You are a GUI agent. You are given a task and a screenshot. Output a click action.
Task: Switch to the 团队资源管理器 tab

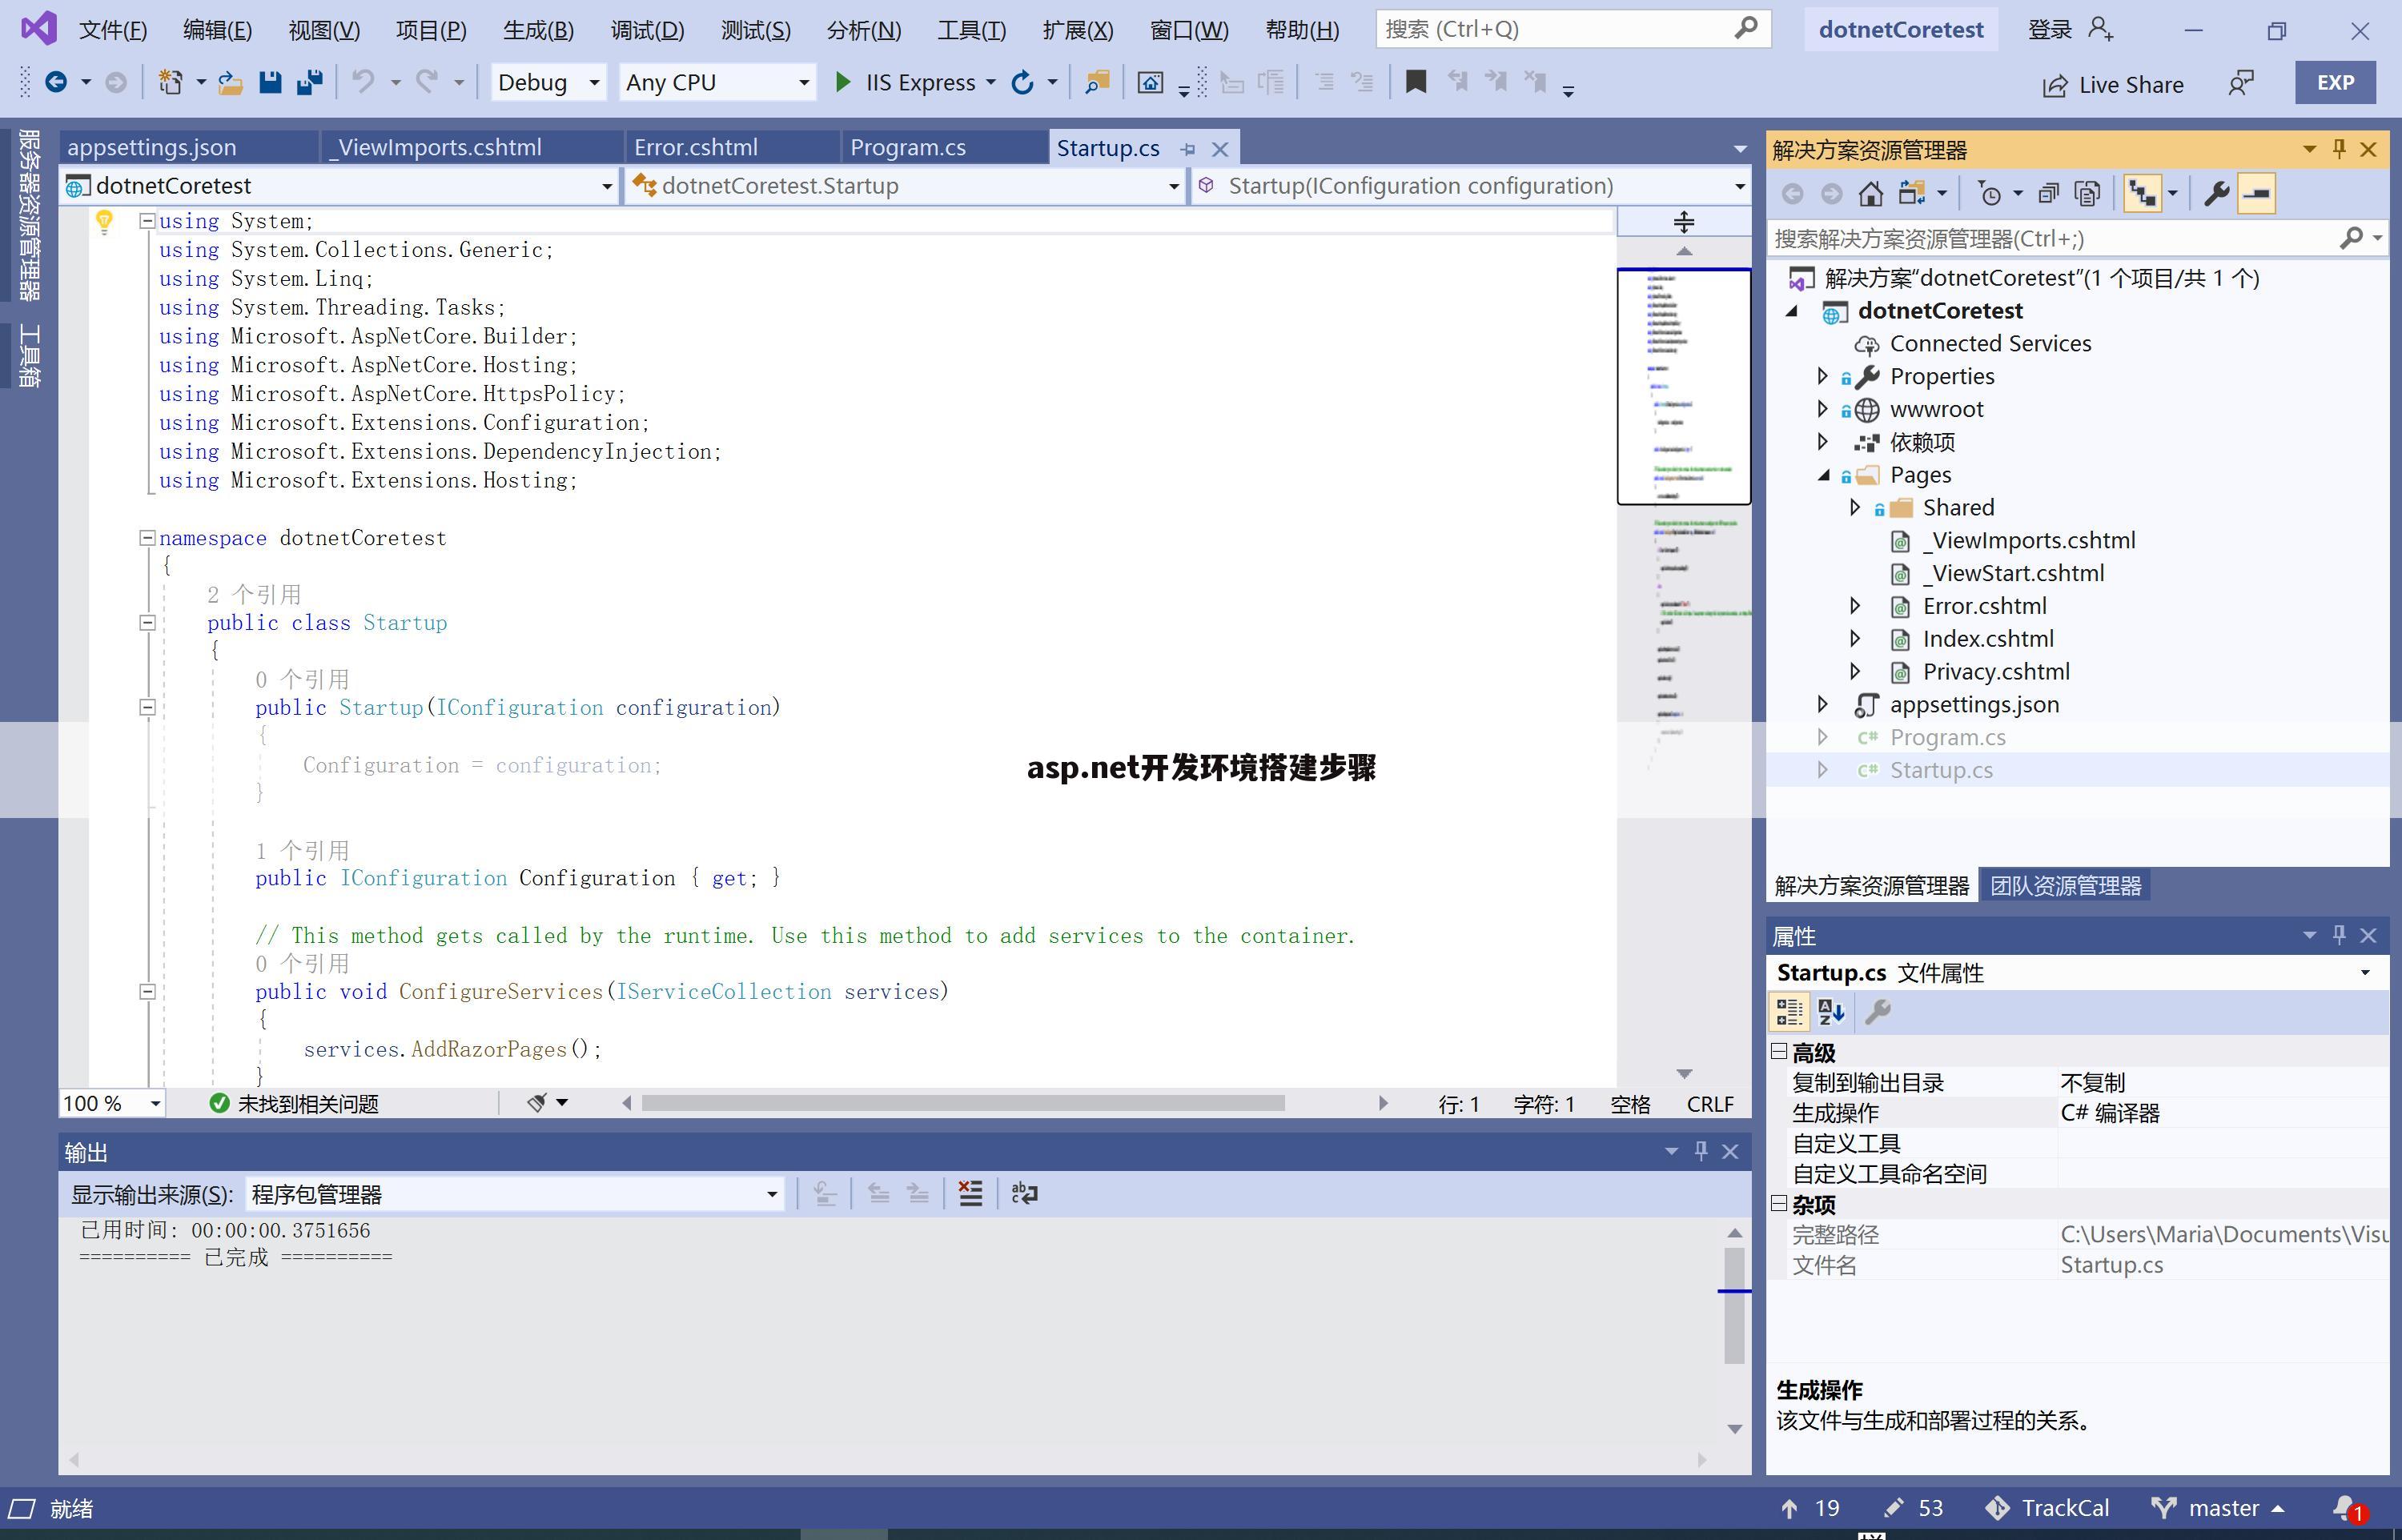tap(2065, 886)
